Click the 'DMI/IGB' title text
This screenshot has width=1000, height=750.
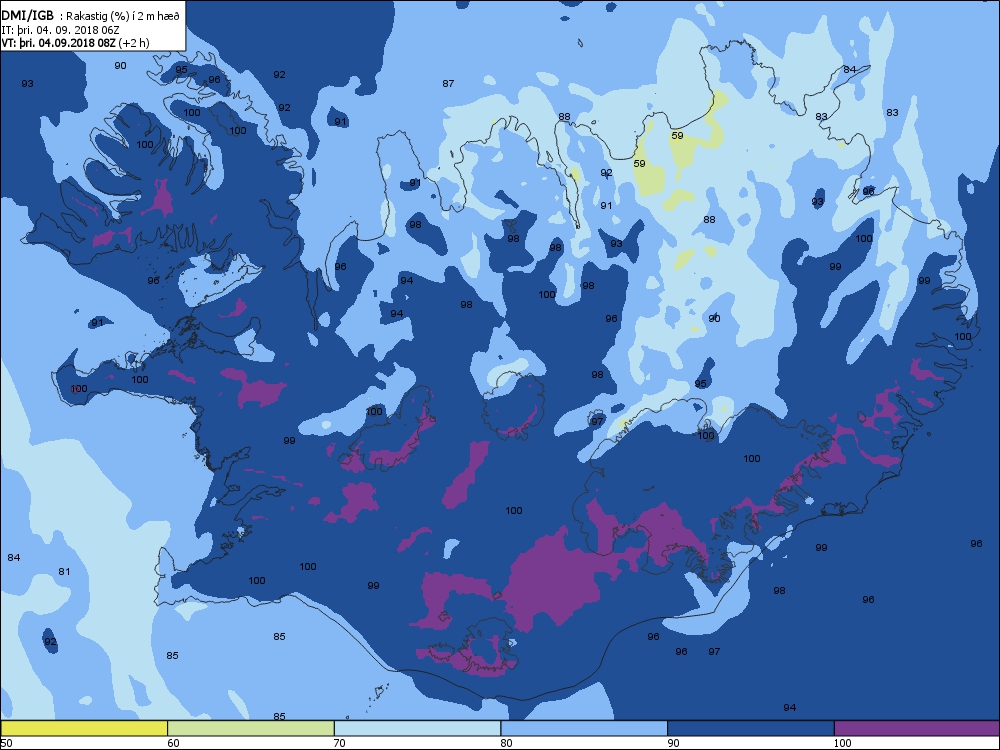pos(28,17)
